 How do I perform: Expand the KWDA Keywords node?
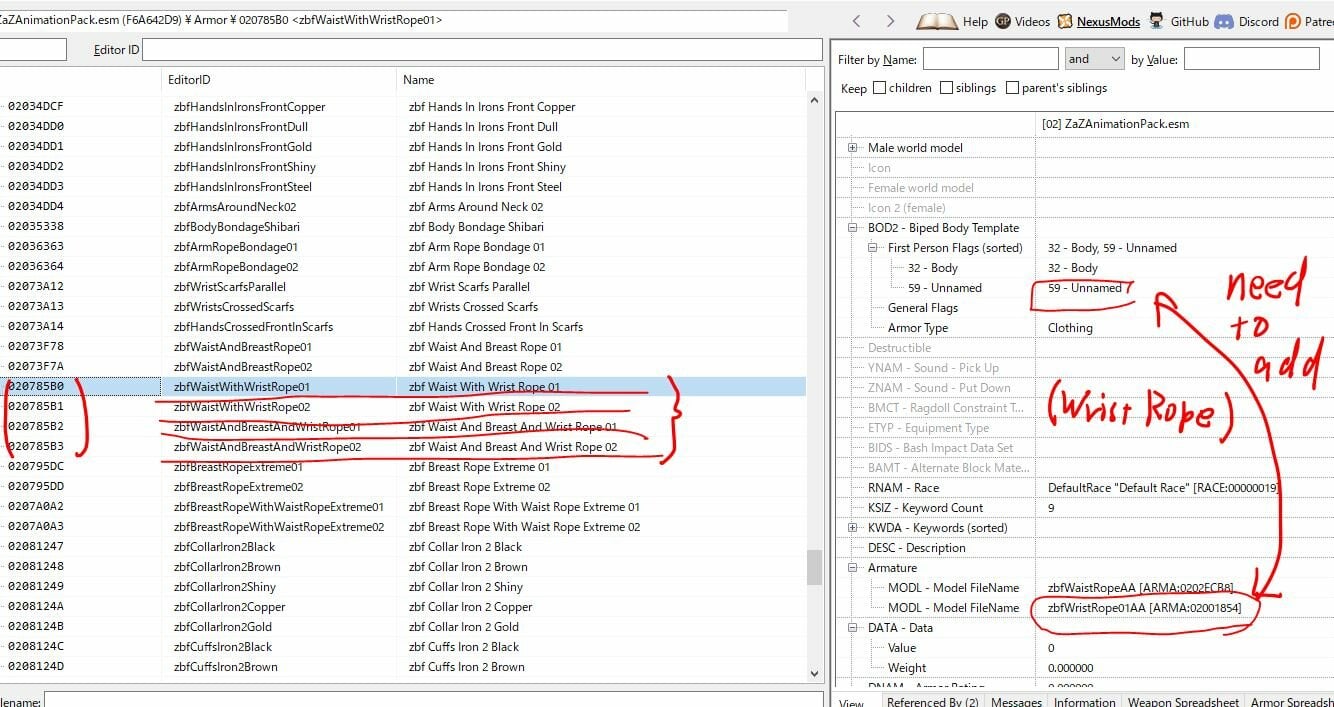[853, 528]
